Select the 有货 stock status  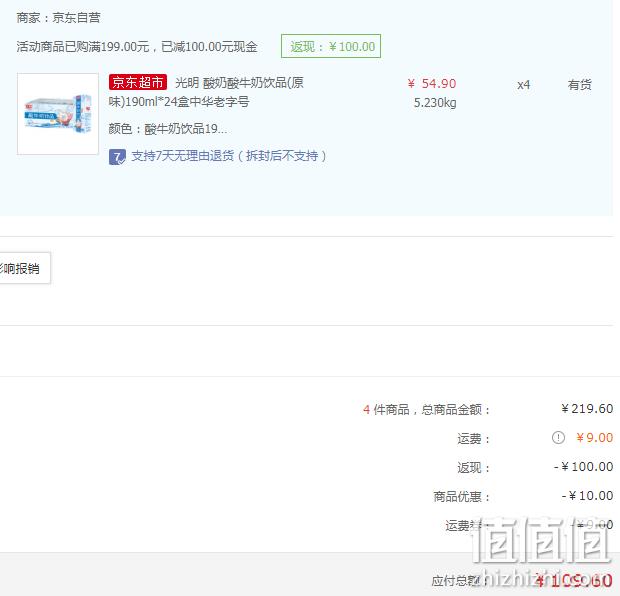click(580, 84)
